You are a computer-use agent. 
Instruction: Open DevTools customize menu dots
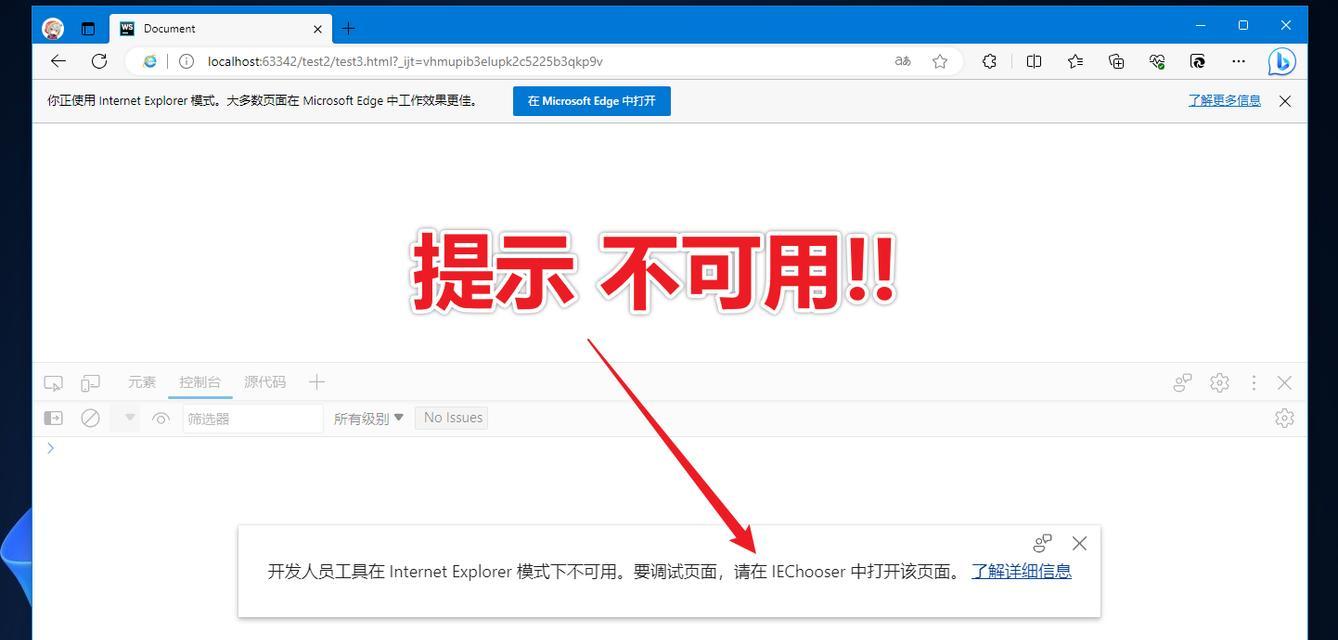click(1254, 383)
